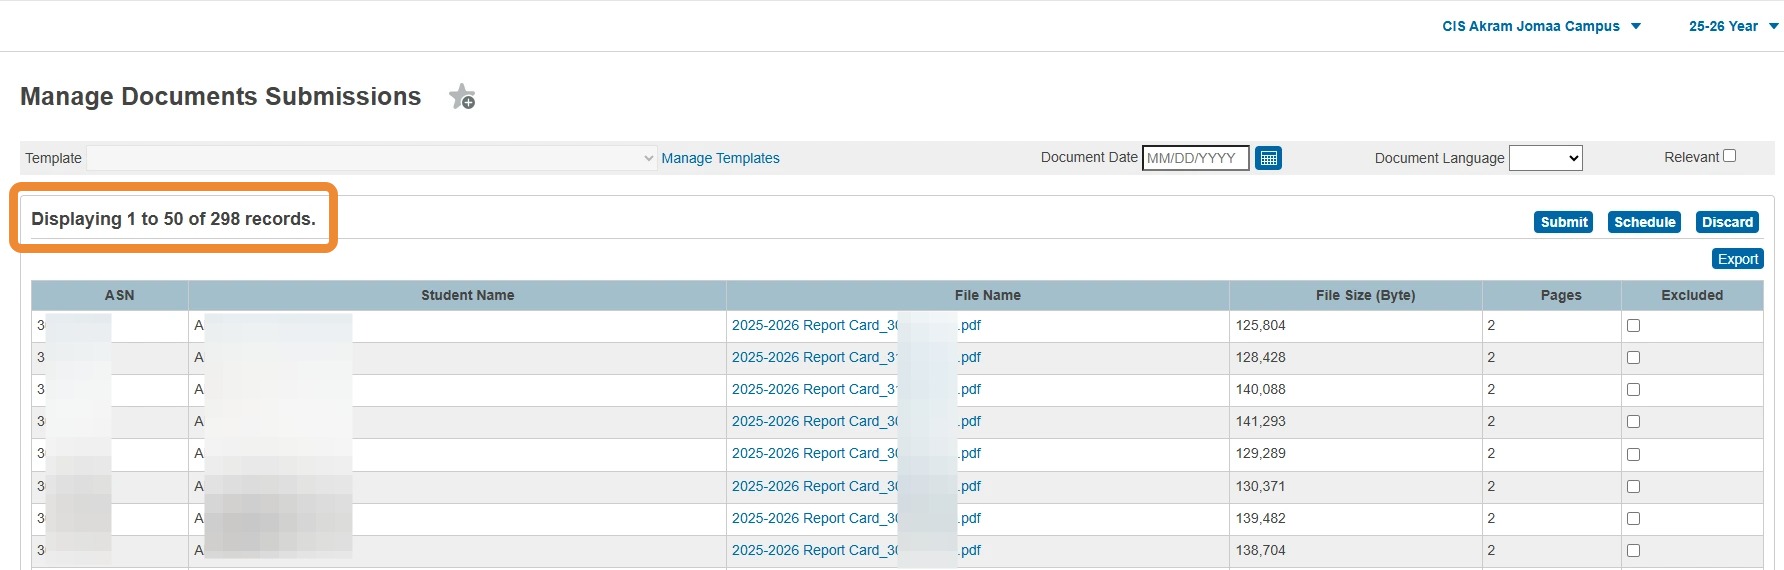Click the Manage Documents Submissions page title
Screen dimensions: 1784x570
pyautogui.click(x=221, y=96)
